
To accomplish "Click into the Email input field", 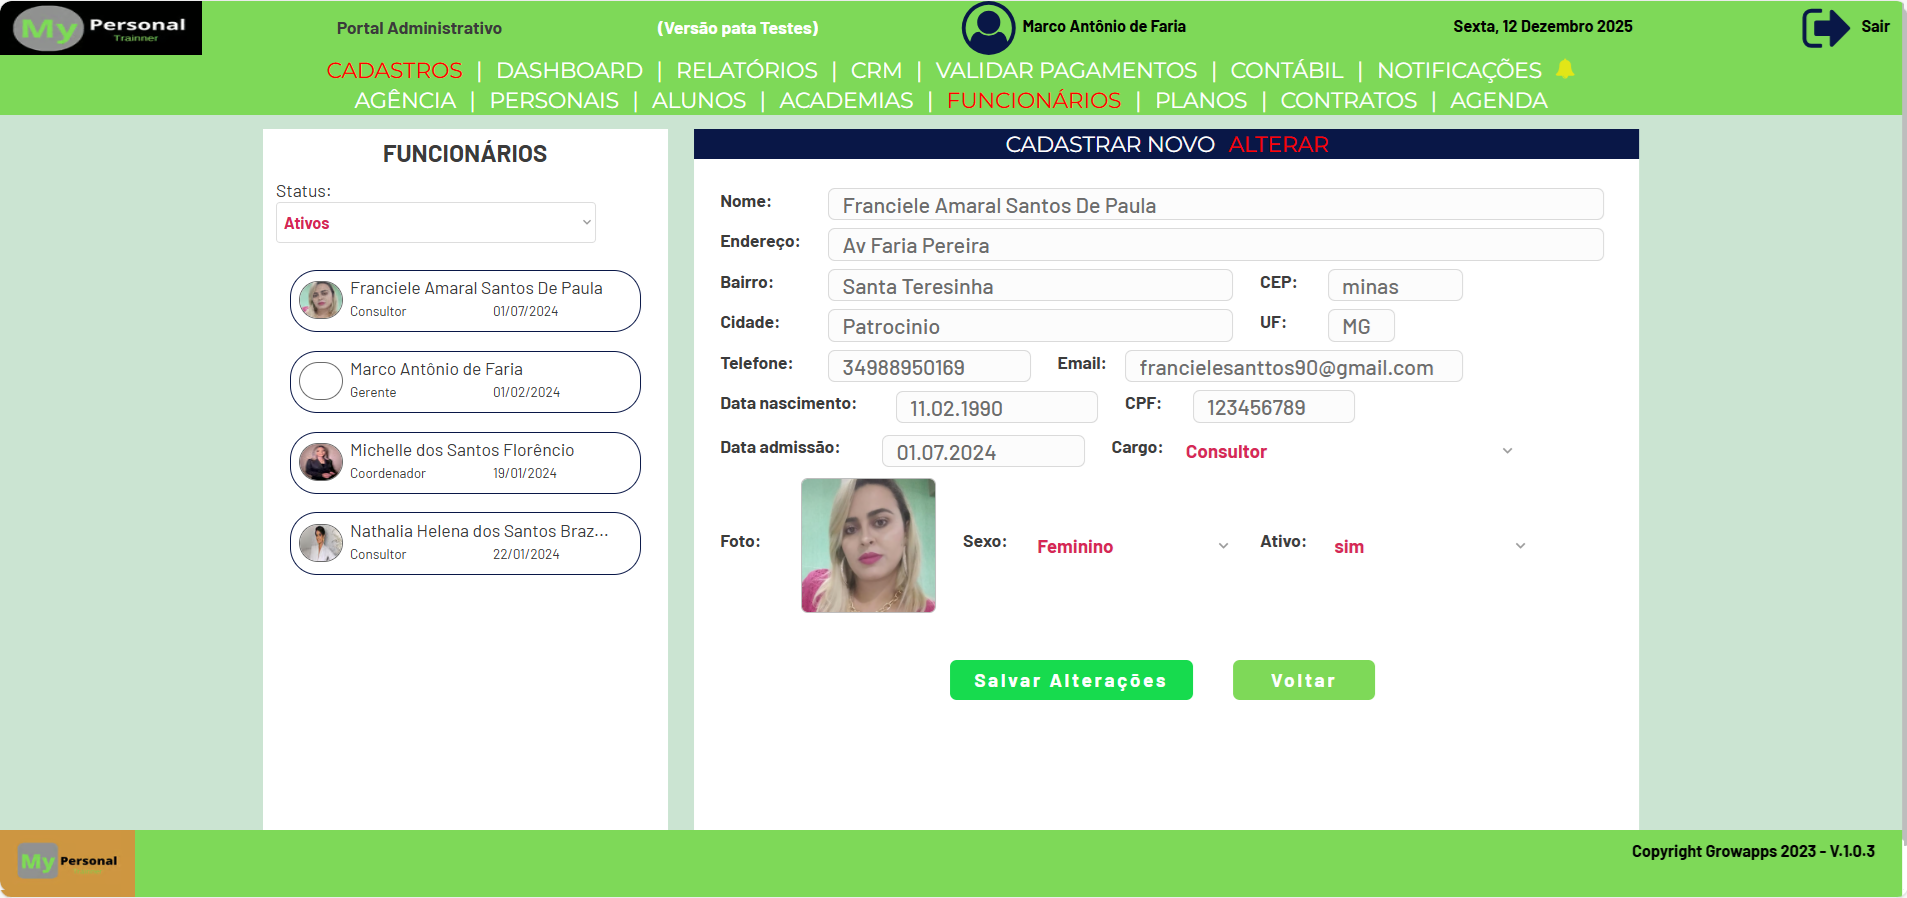I will coord(1292,367).
